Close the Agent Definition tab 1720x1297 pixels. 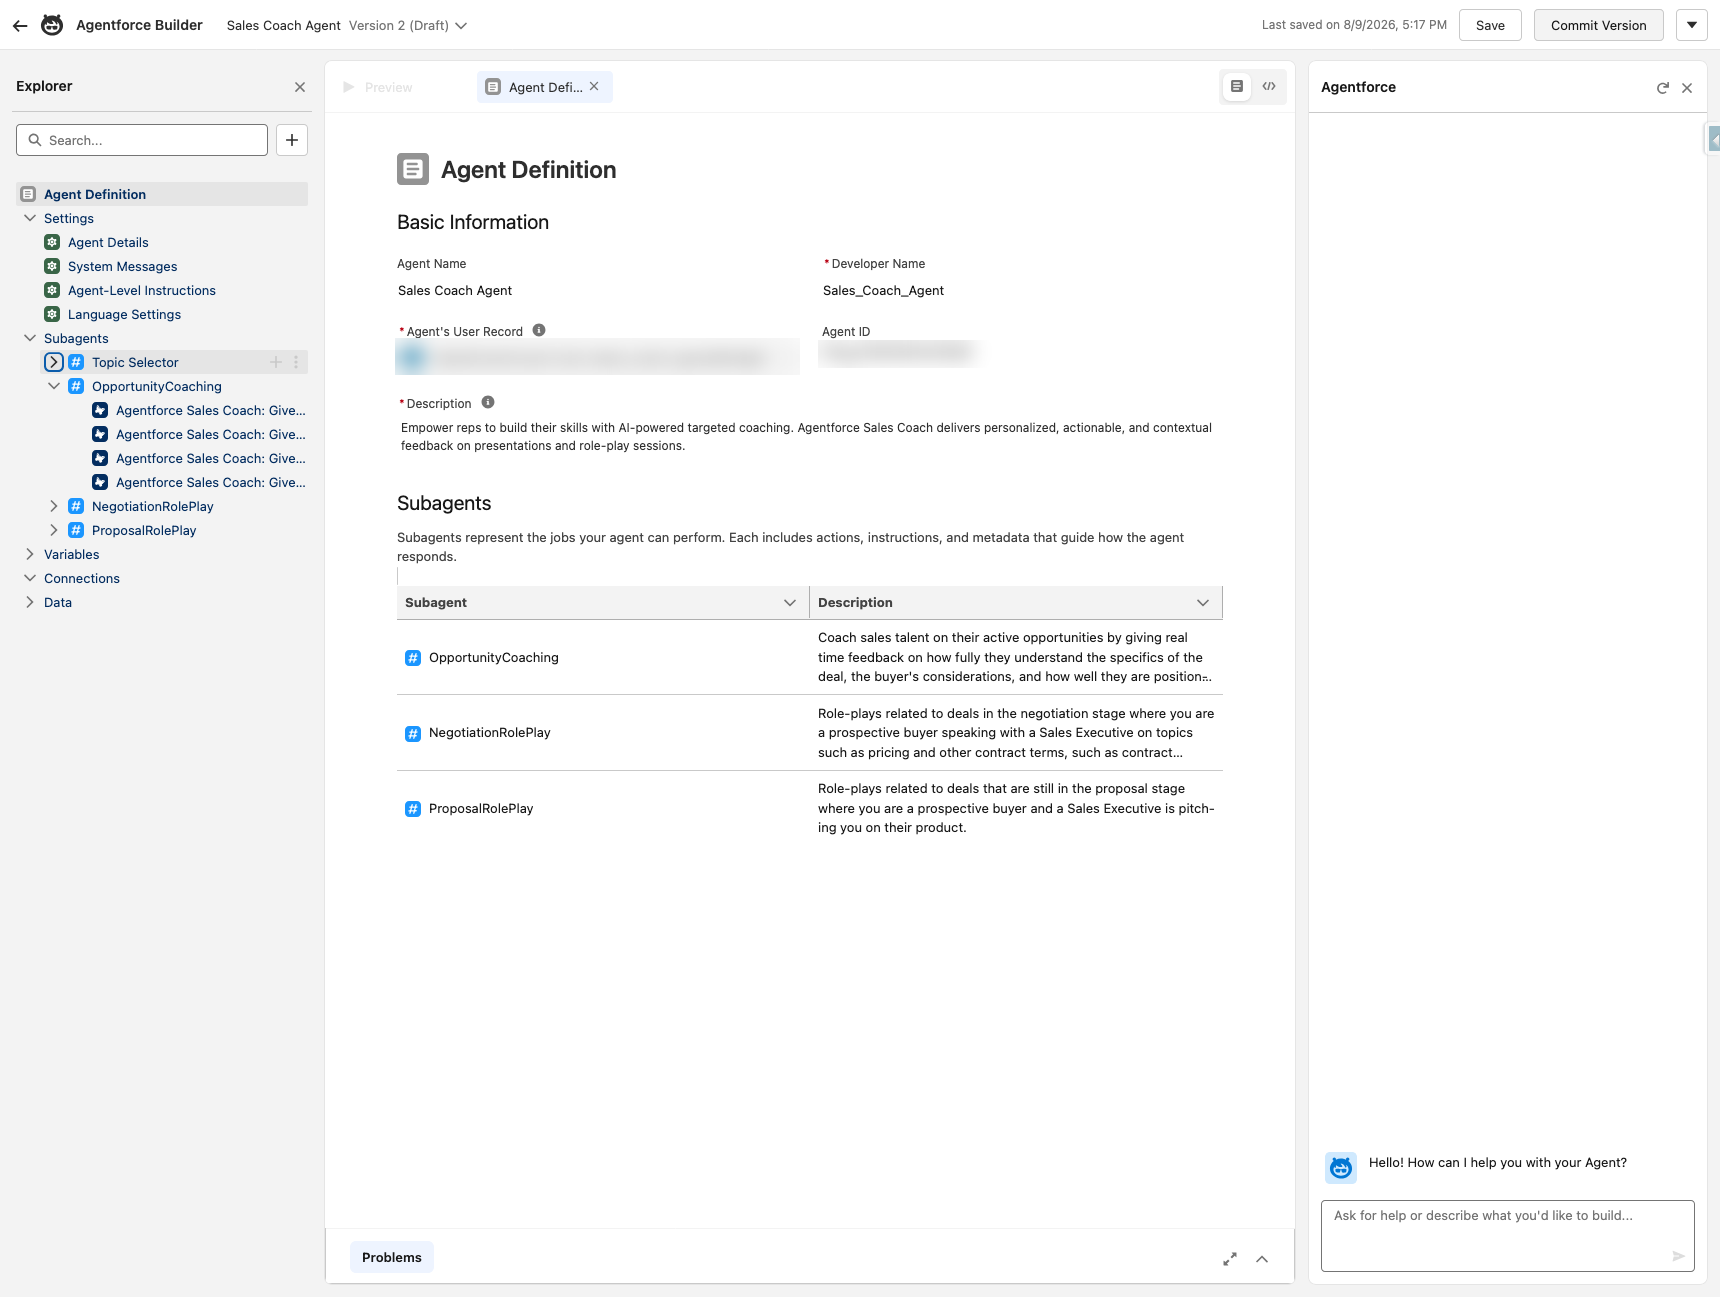(594, 86)
